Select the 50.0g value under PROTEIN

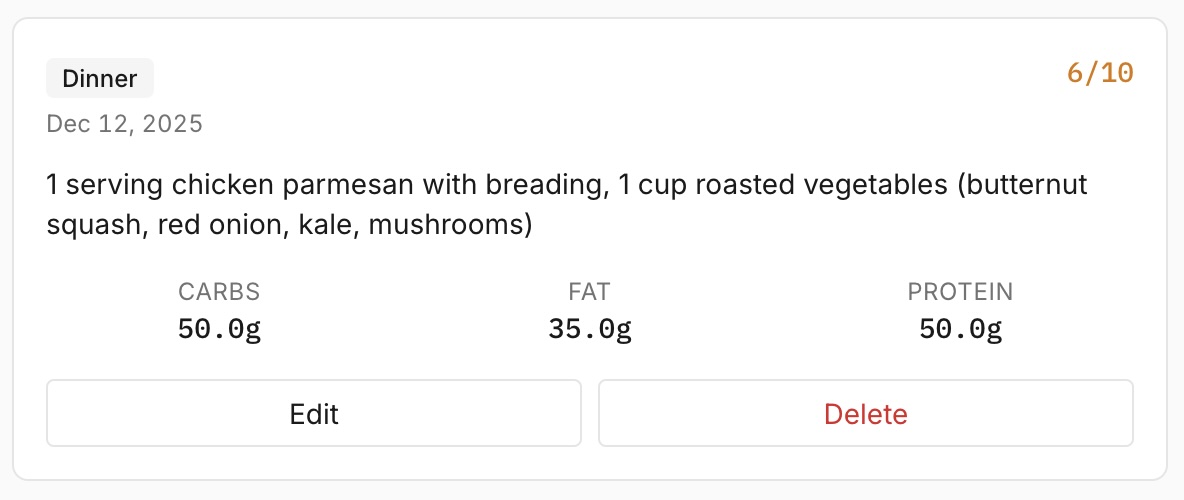click(960, 328)
